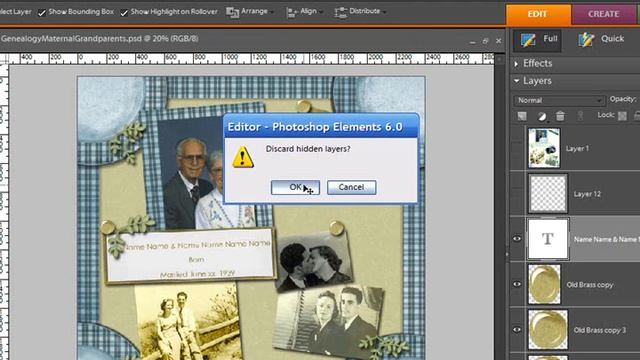Restore the document window
This screenshot has height=360, width=640.
tap(485, 41)
